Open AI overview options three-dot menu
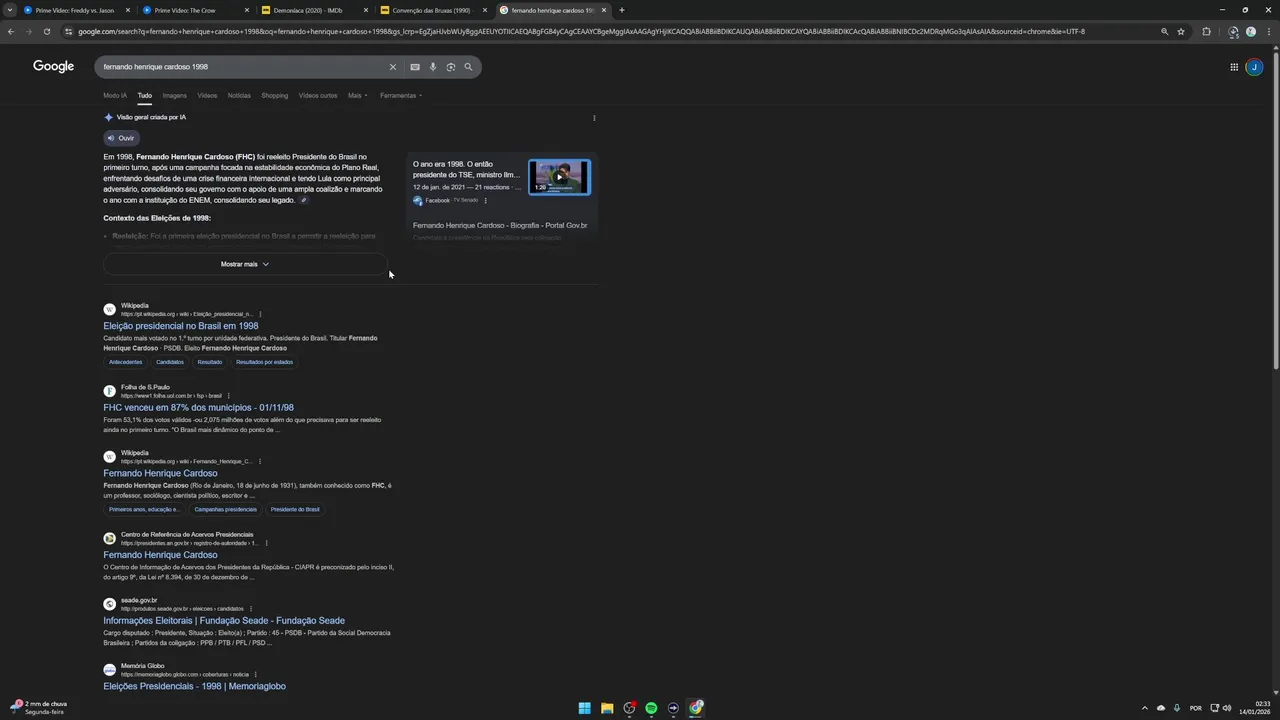The image size is (1280, 720). 594,118
